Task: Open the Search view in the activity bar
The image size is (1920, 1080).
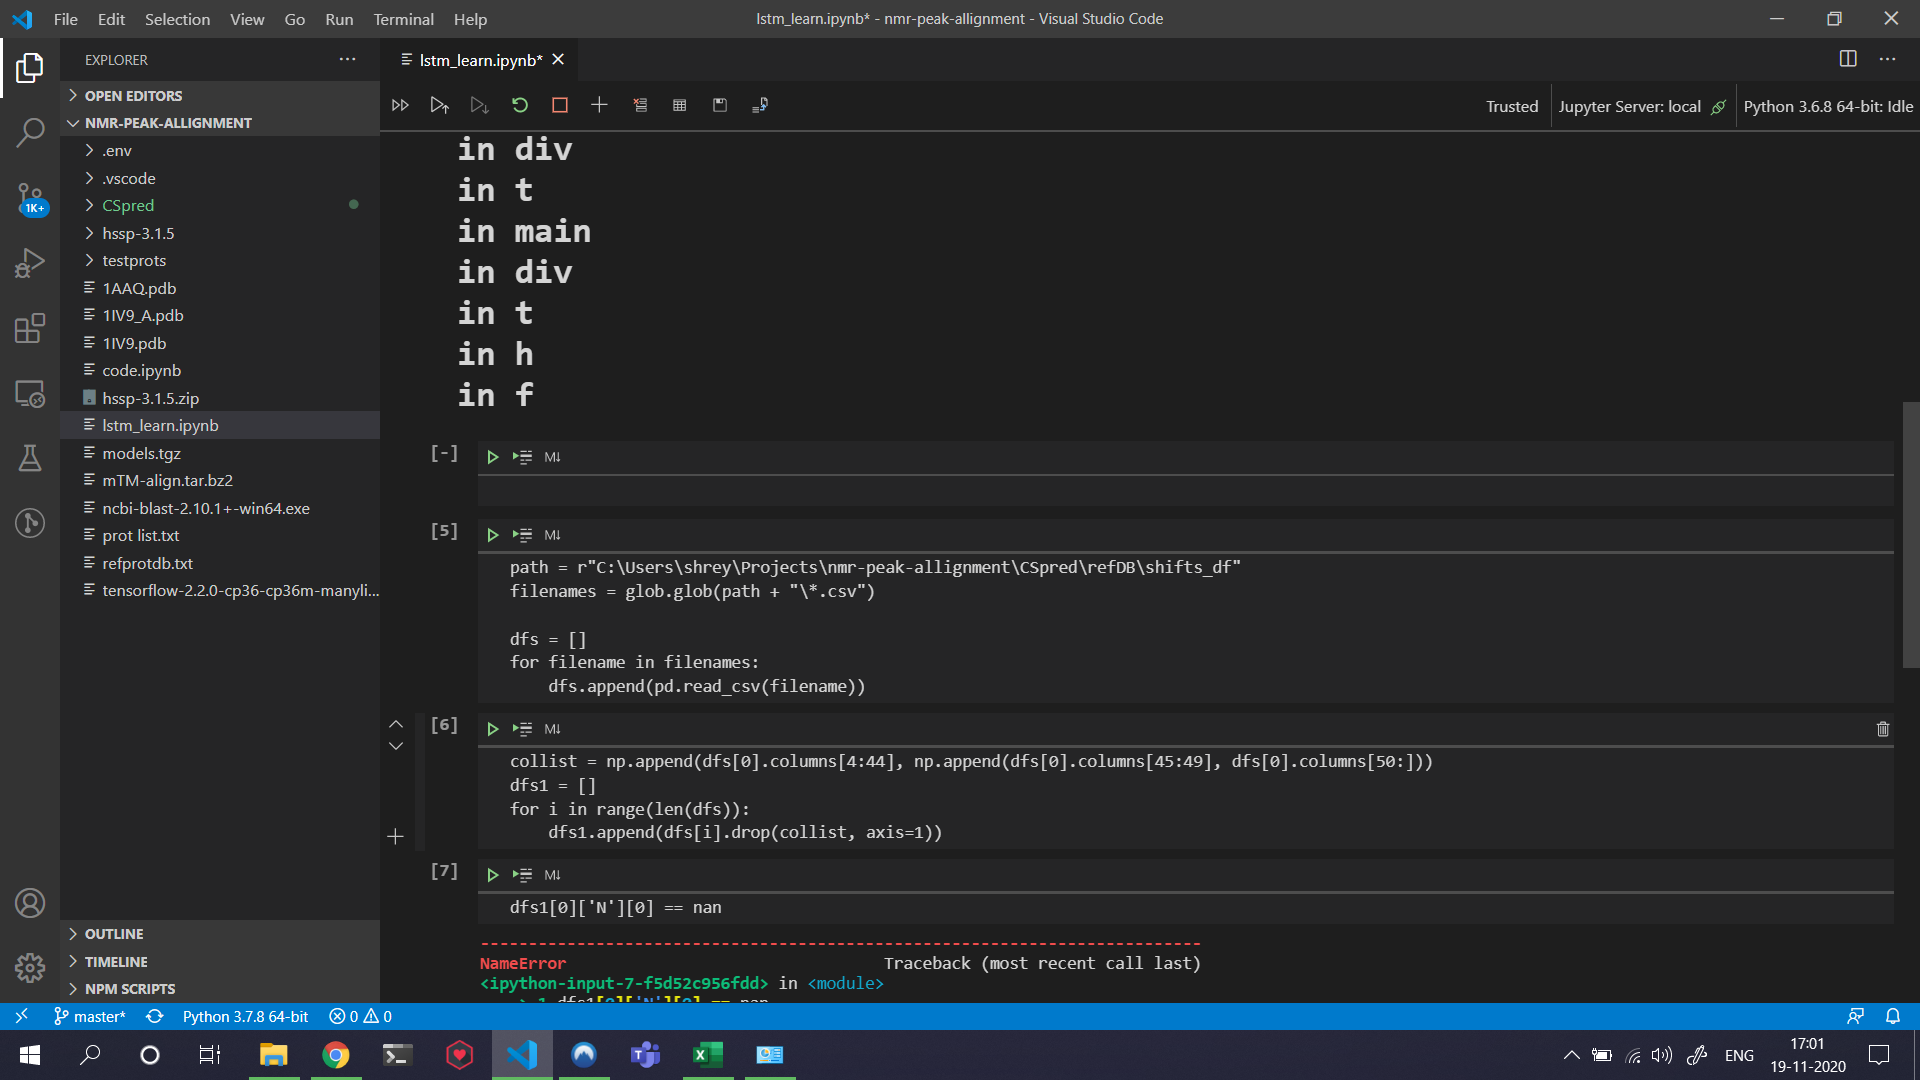Action: click(30, 132)
